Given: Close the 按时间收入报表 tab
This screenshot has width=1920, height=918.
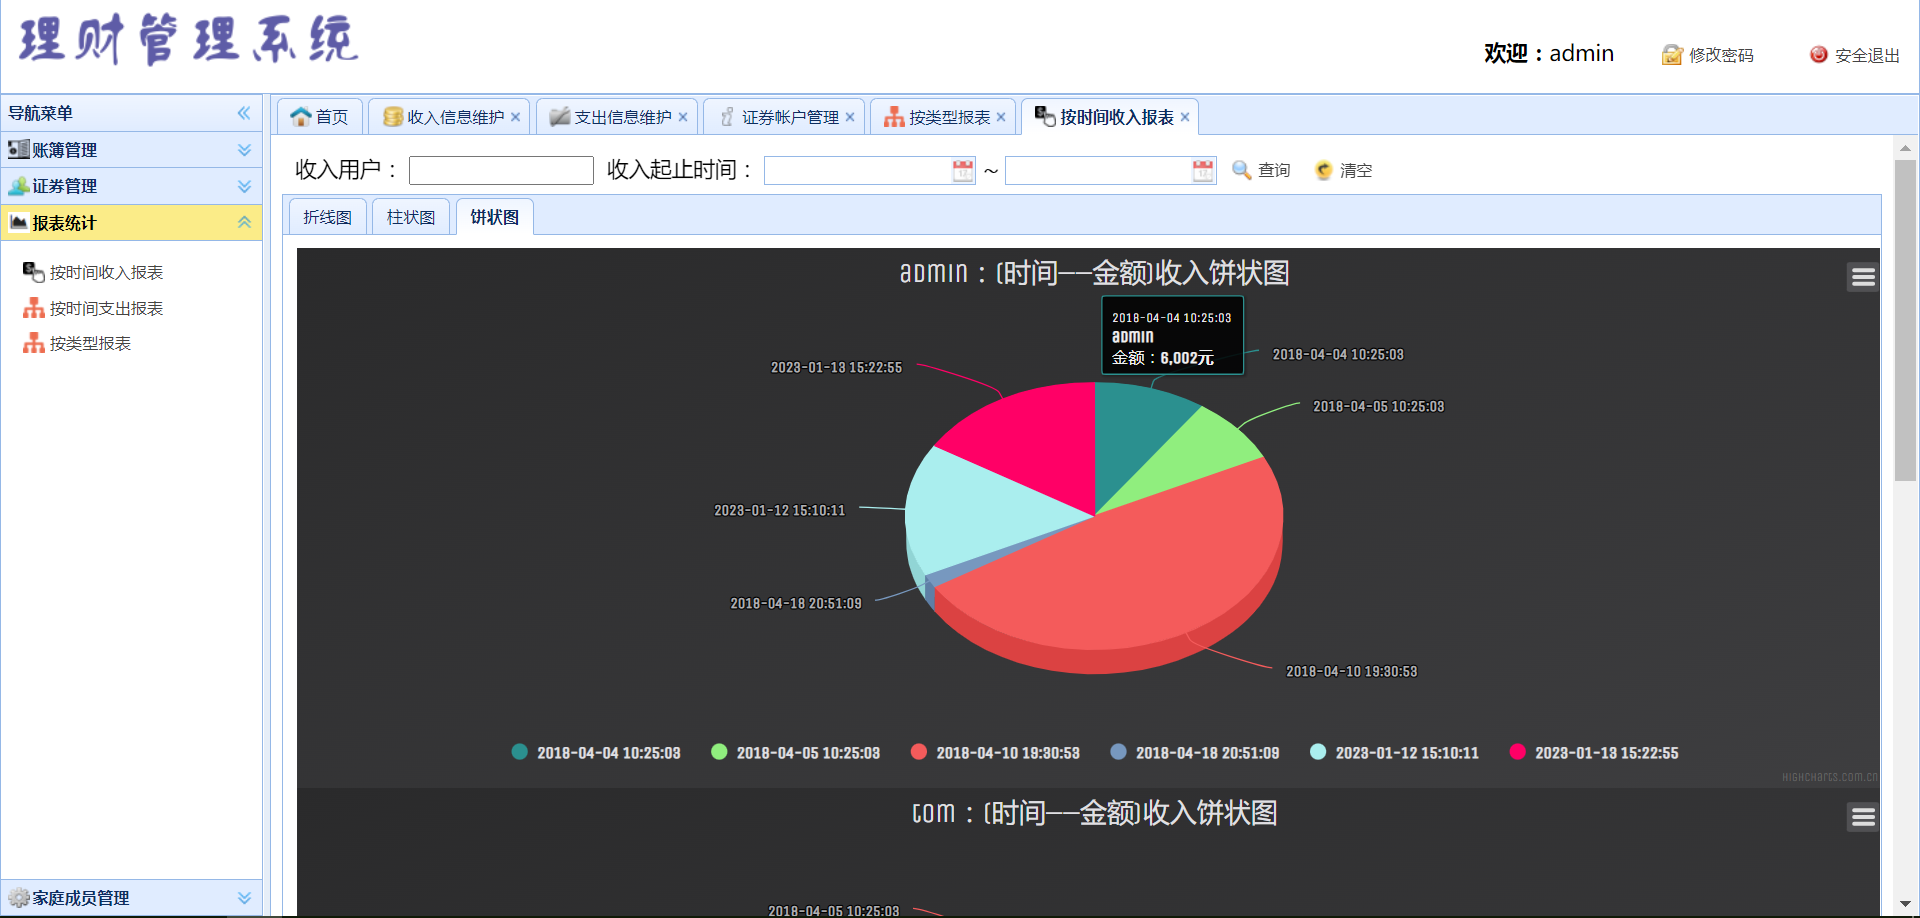Looking at the screenshot, I should pos(1185,117).
